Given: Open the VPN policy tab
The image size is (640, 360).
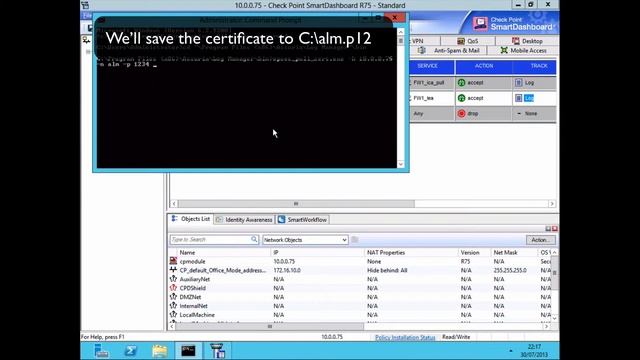Looking at the screenshot, I should [x=418, y=41].
